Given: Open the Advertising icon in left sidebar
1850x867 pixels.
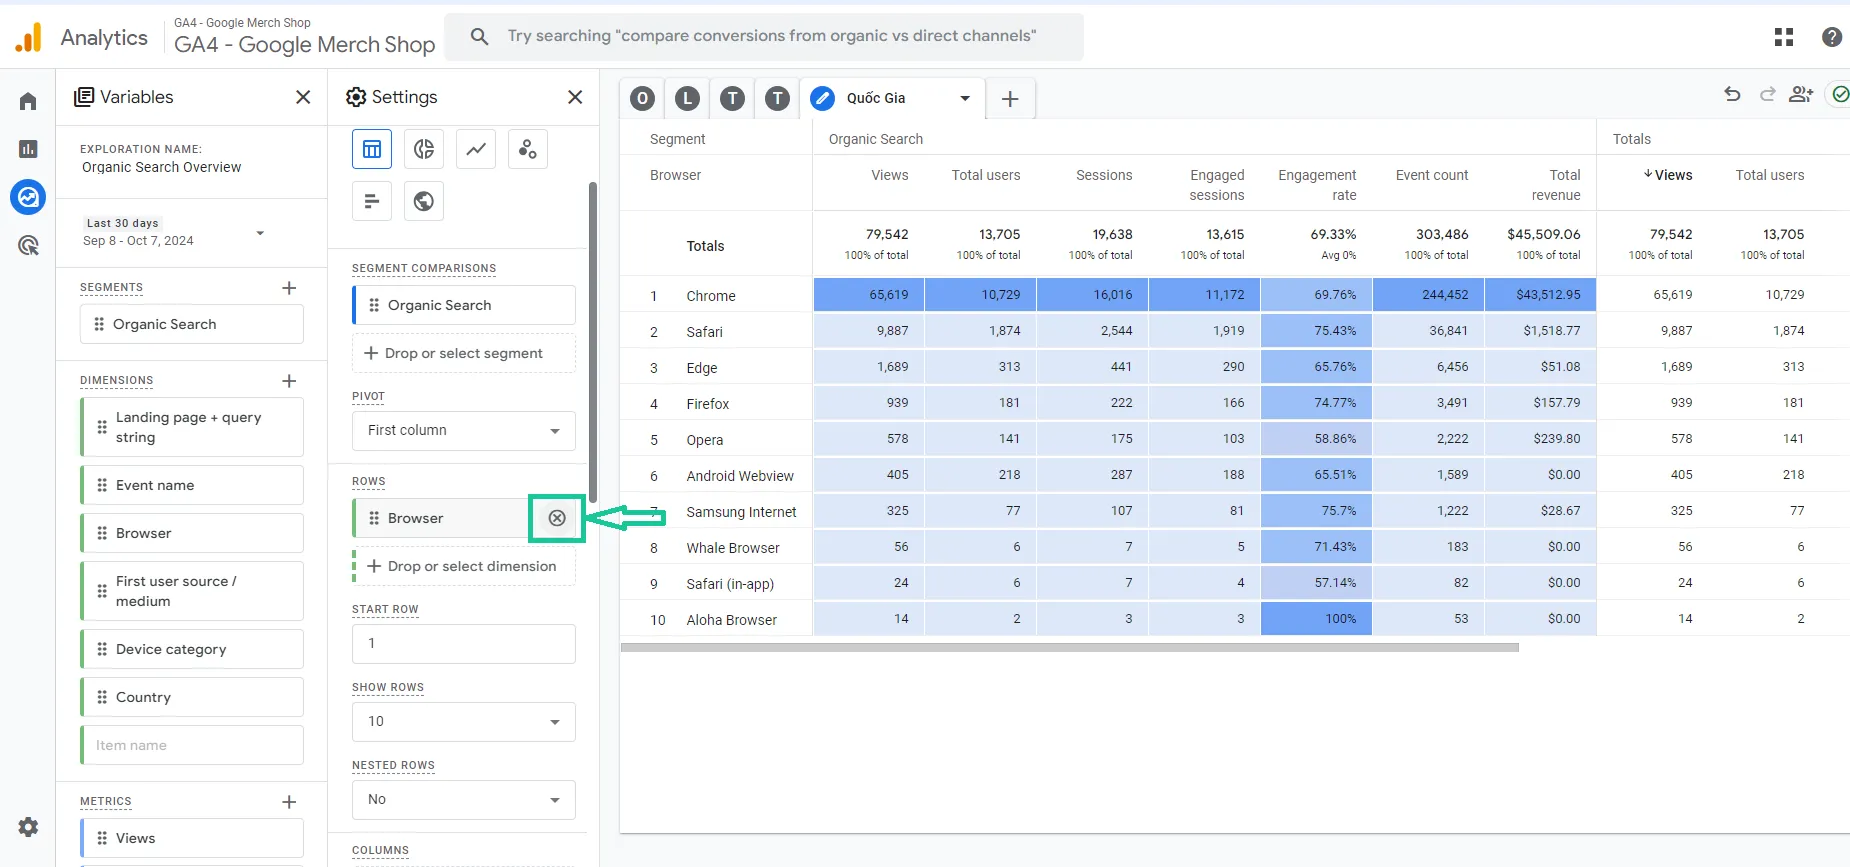Looking at the screenshot, I should (28, 245).
